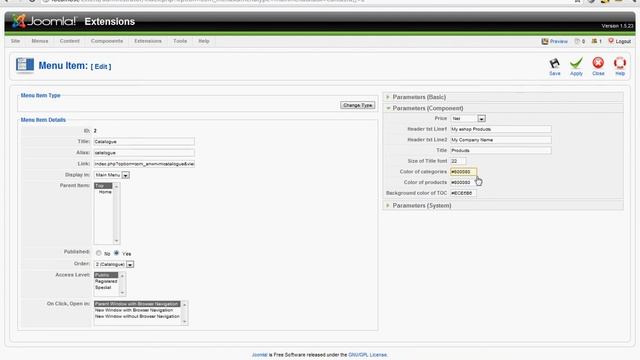Open the GNU/GPL License link
640x360 pixels.
click(x=367, y=355)
